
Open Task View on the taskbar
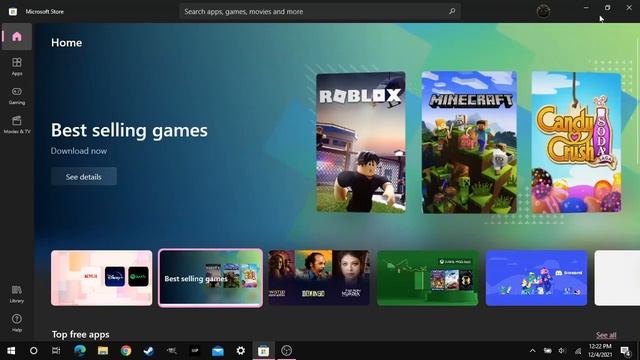pos(56,351)
